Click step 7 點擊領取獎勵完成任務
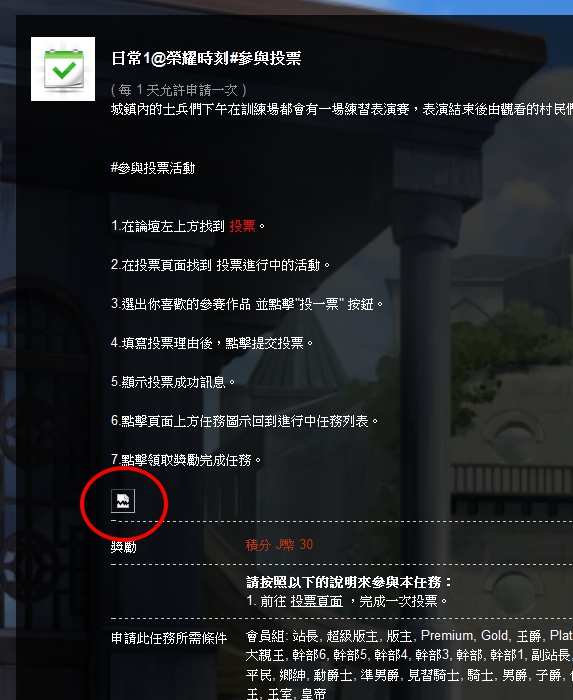 186,460
